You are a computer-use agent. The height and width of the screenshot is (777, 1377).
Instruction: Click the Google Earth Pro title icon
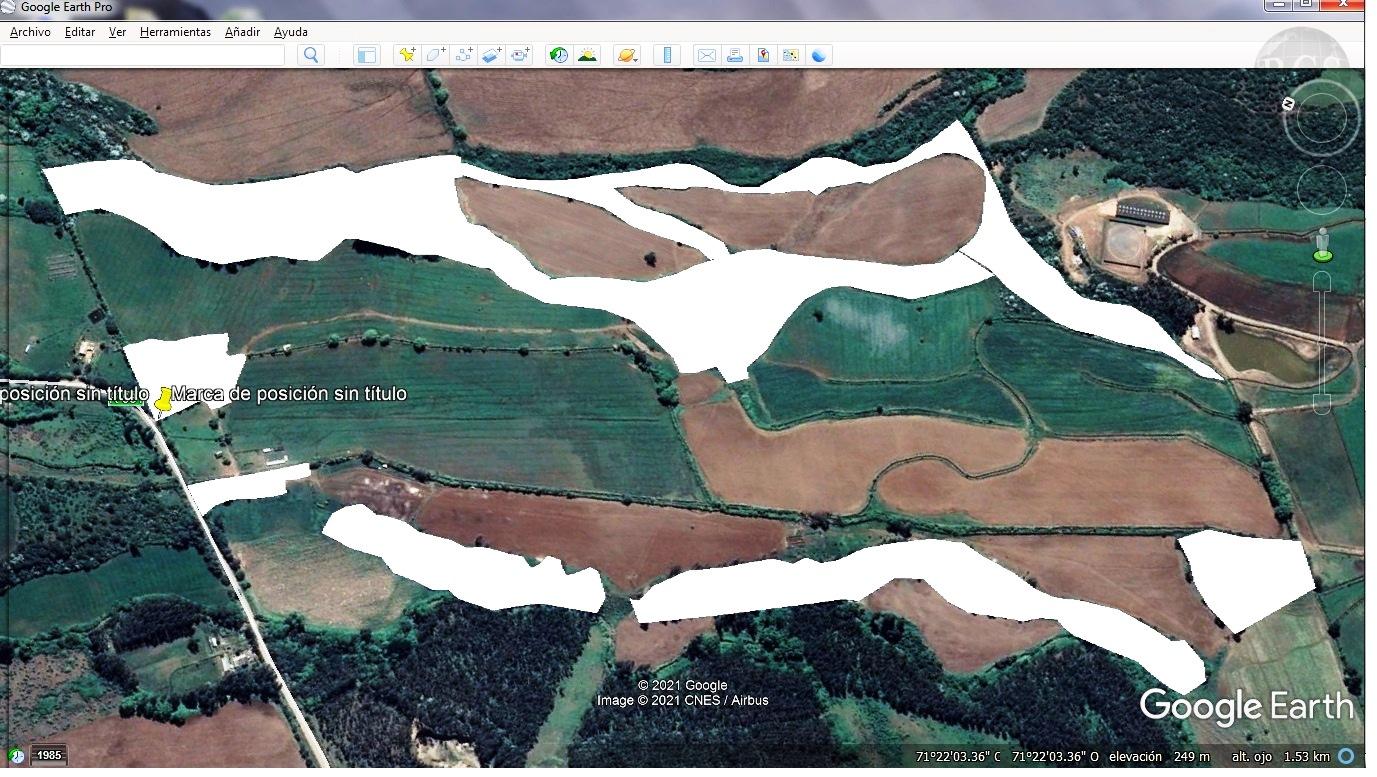[9, 7]
